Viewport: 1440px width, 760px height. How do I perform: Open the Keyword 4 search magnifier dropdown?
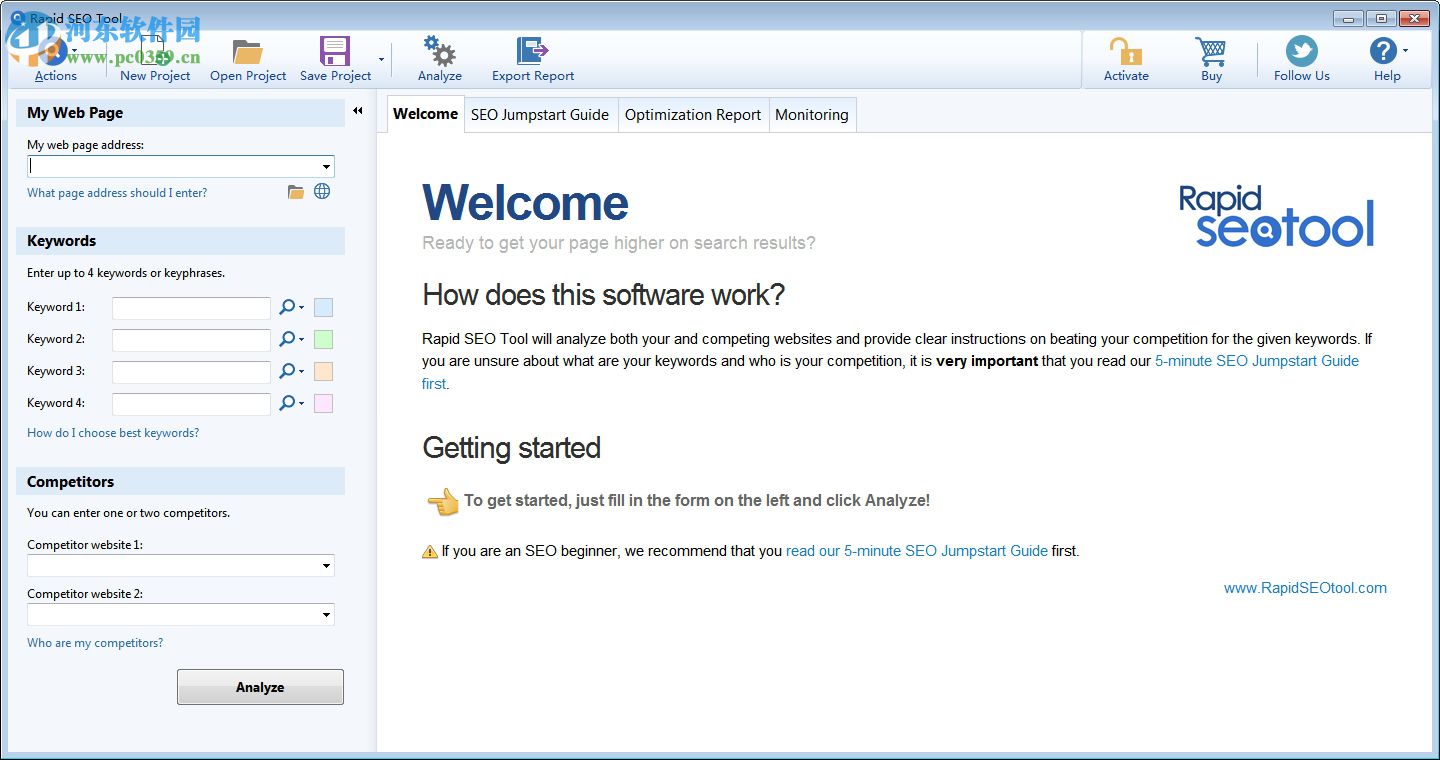[291, 404]
